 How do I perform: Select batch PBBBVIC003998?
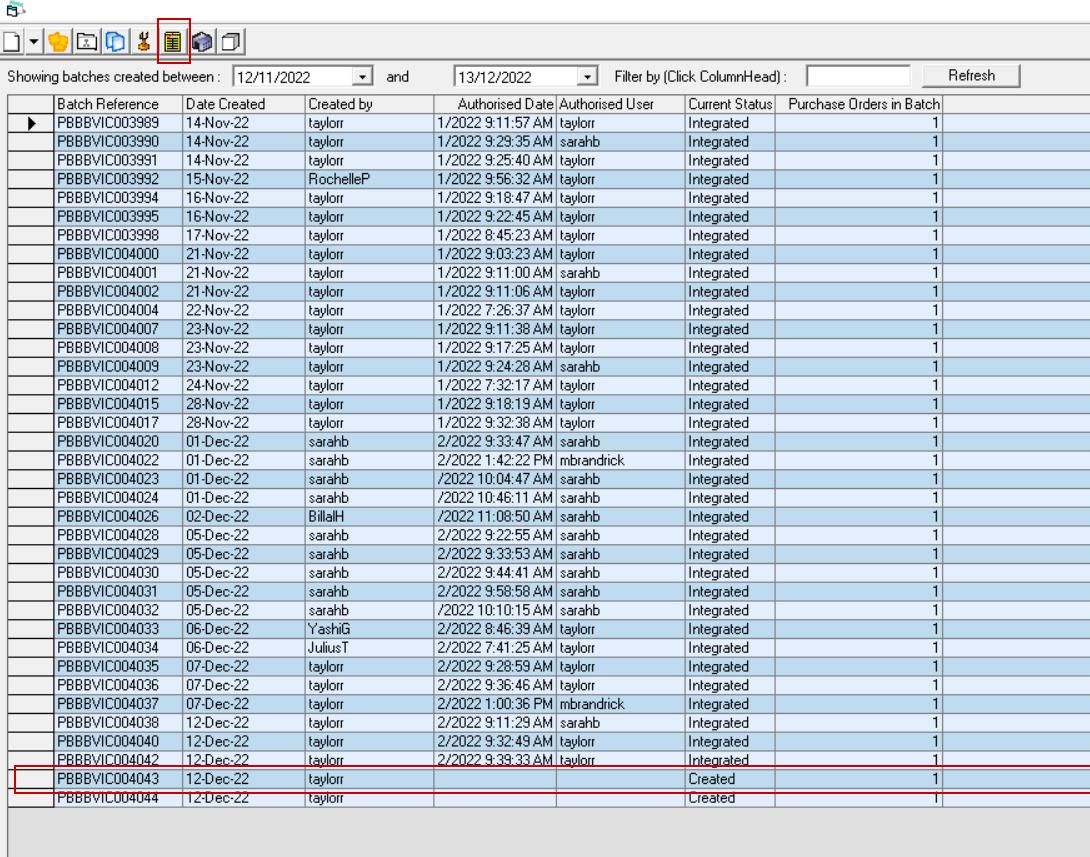click(118, 236)
